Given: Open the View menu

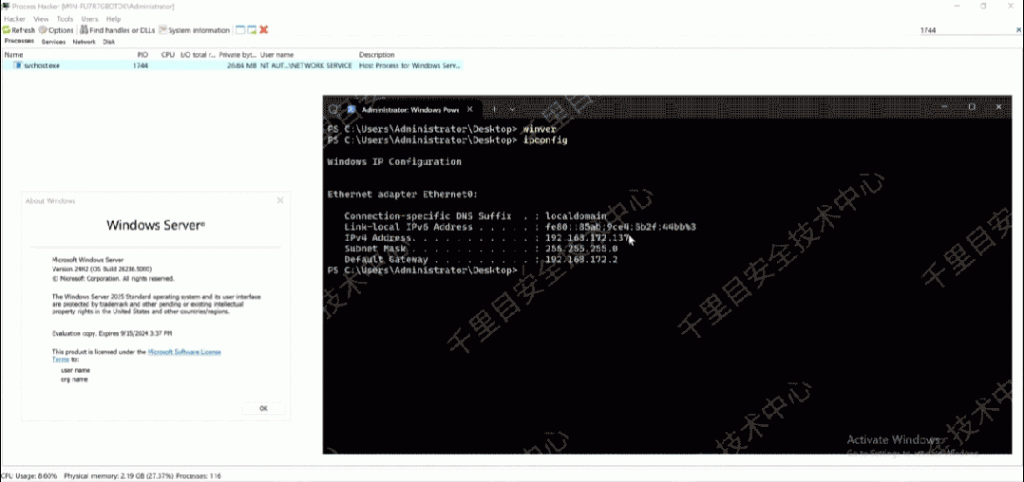Looking at the screenshot, I should [x=40, y=19].
